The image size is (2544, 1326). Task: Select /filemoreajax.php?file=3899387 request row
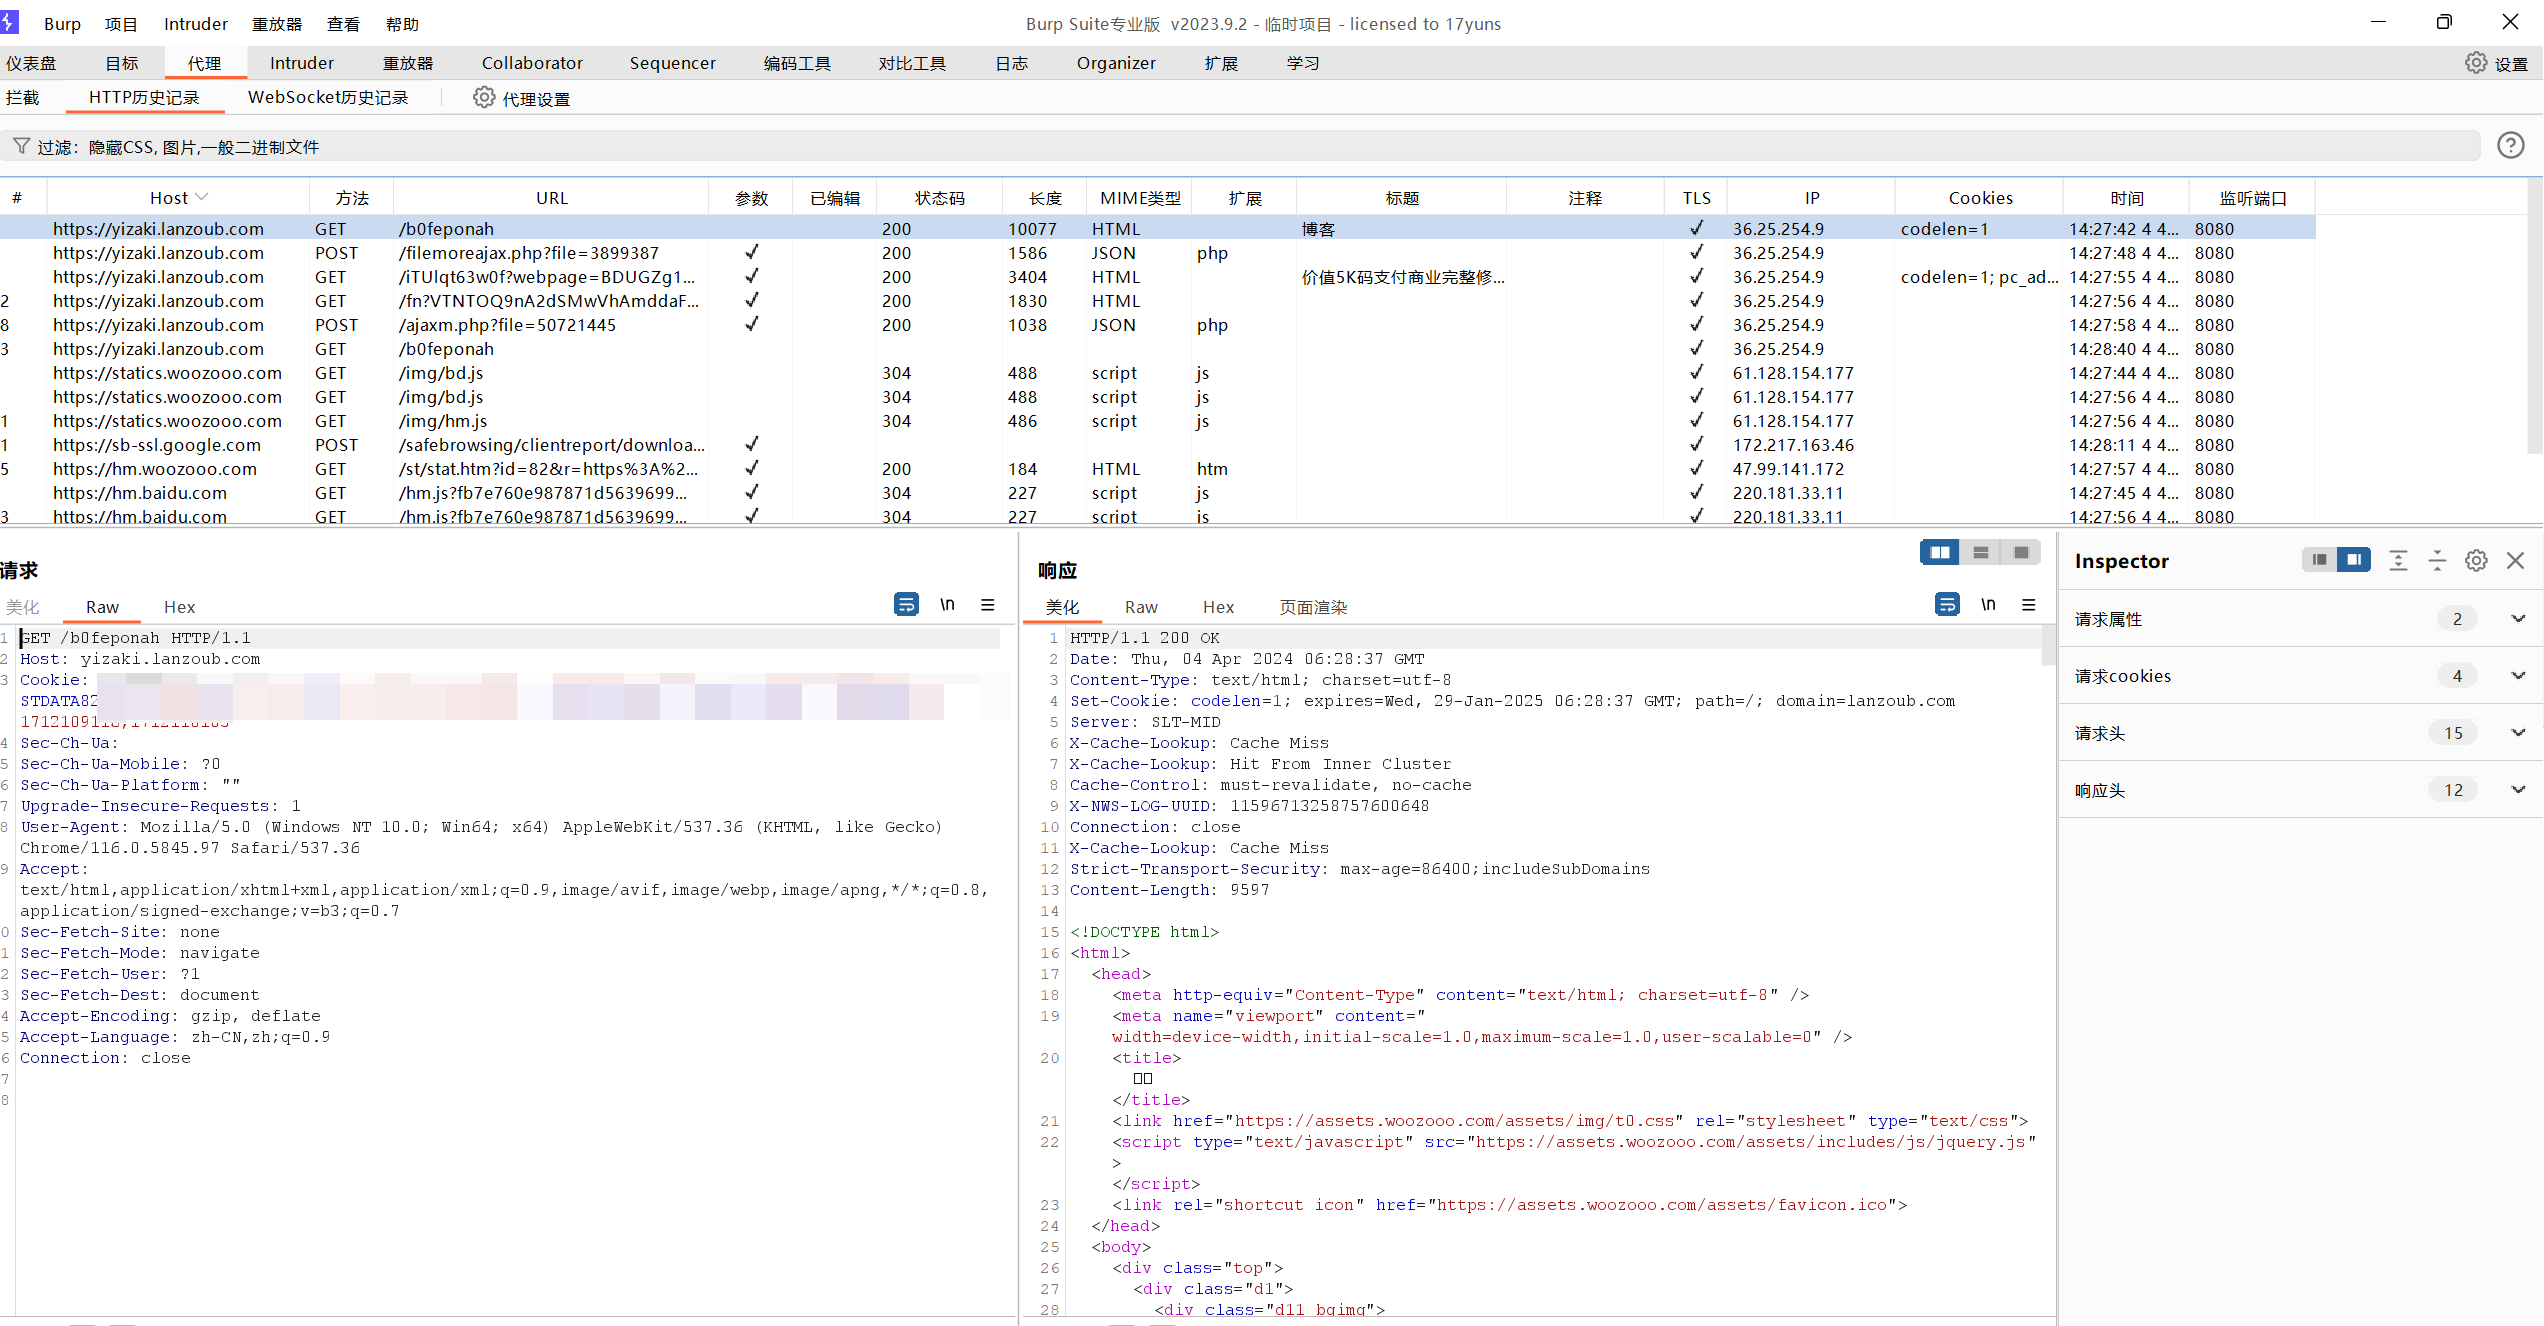[x=1158, y=253]
